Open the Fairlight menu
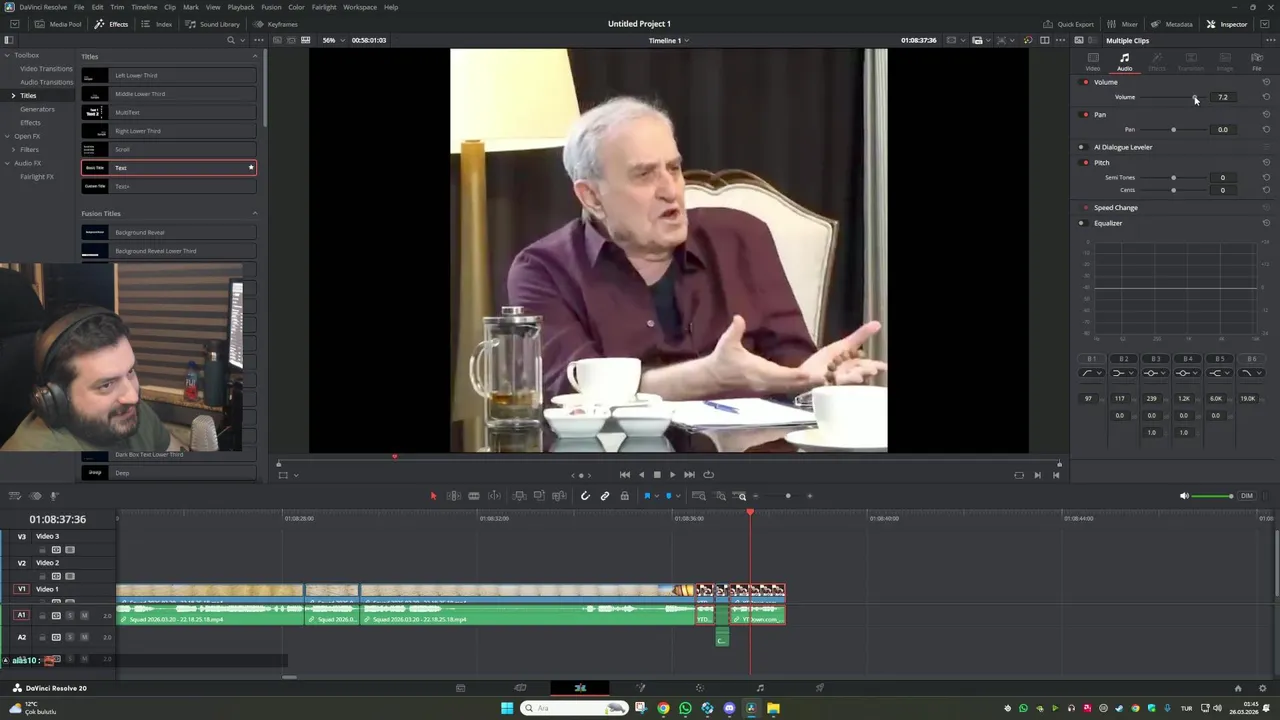Screen dimensions: 1280x720 (x=324, y=7)
